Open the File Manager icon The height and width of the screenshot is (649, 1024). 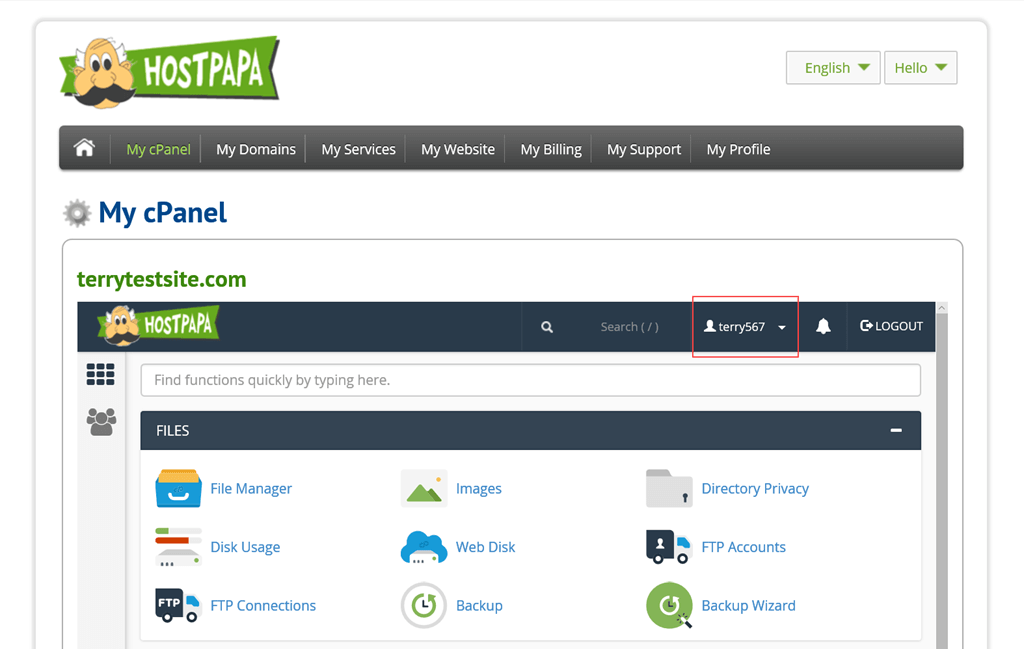pyautogui.click(x=178, y=488)
